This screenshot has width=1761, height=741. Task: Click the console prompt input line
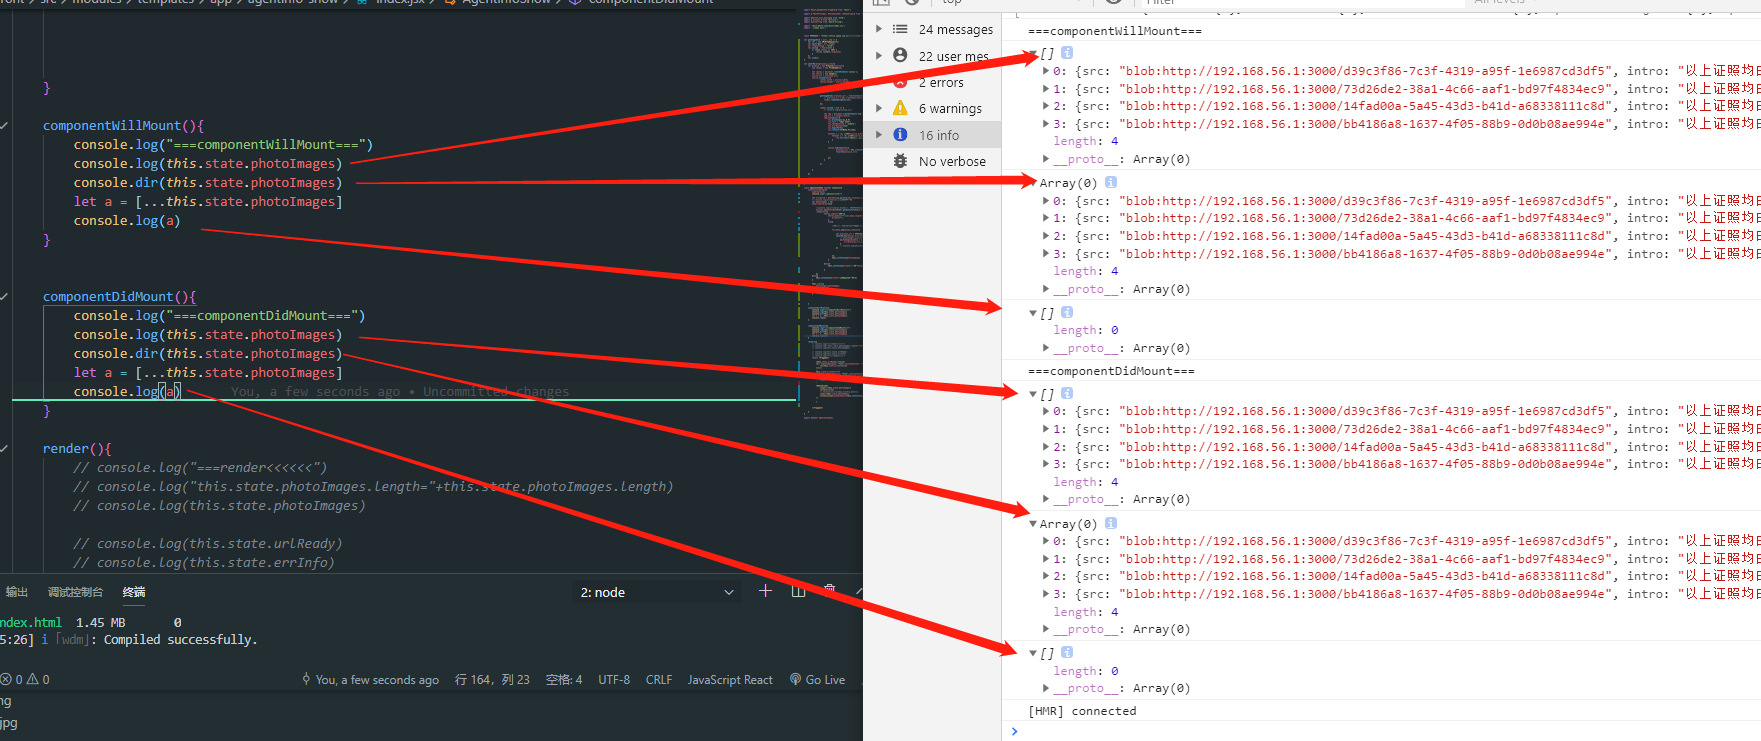point(1300,731)
